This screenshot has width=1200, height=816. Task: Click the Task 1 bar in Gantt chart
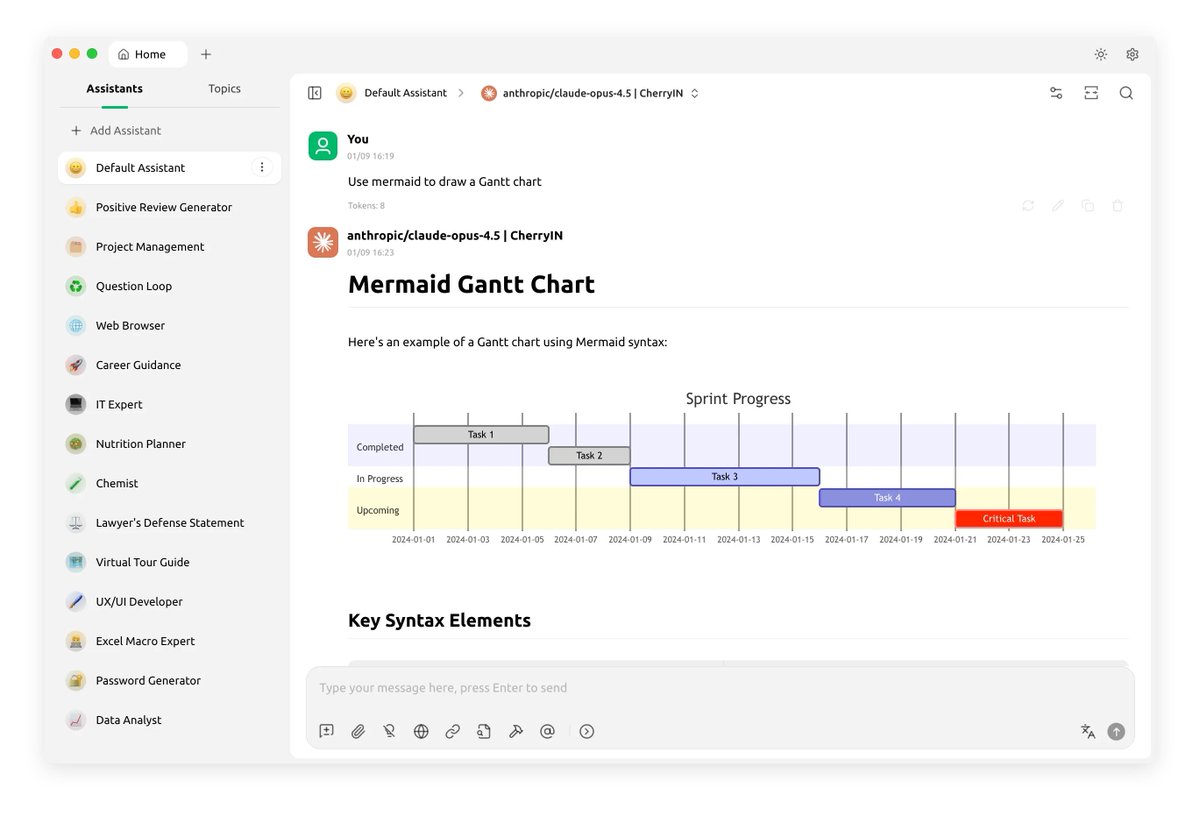(481, 435)
